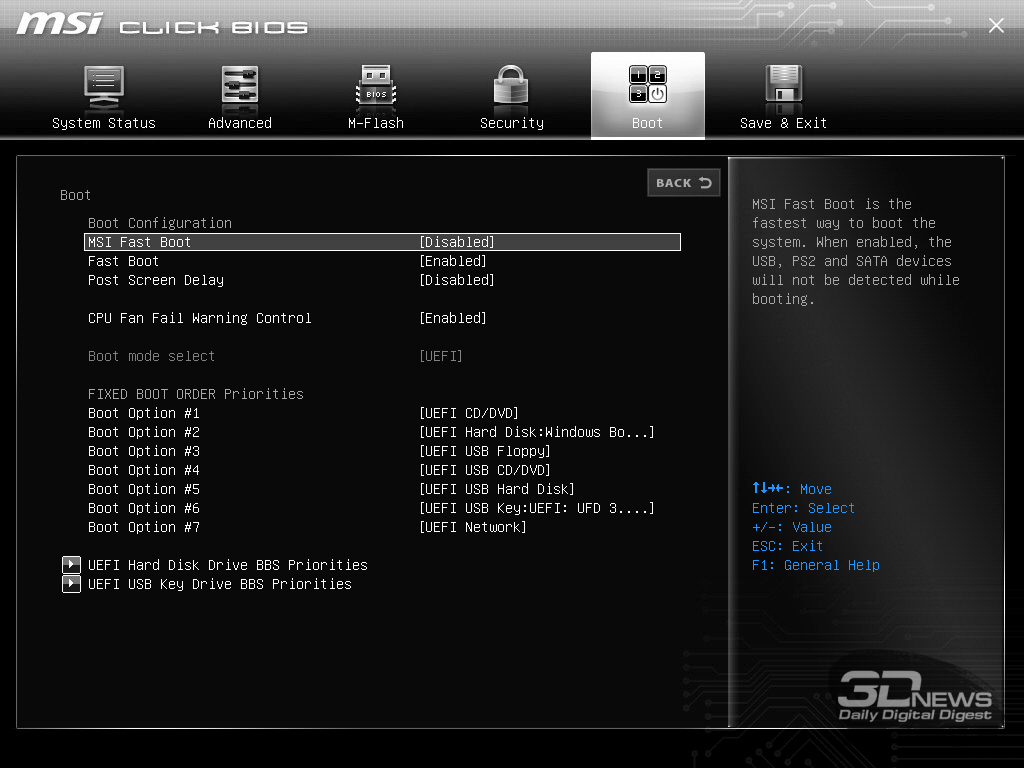Viewport: 1024px width, 768px height.
Task: Click arrow icon beside UEFI USB Key Drive BBS
Action: click(71, 584)
